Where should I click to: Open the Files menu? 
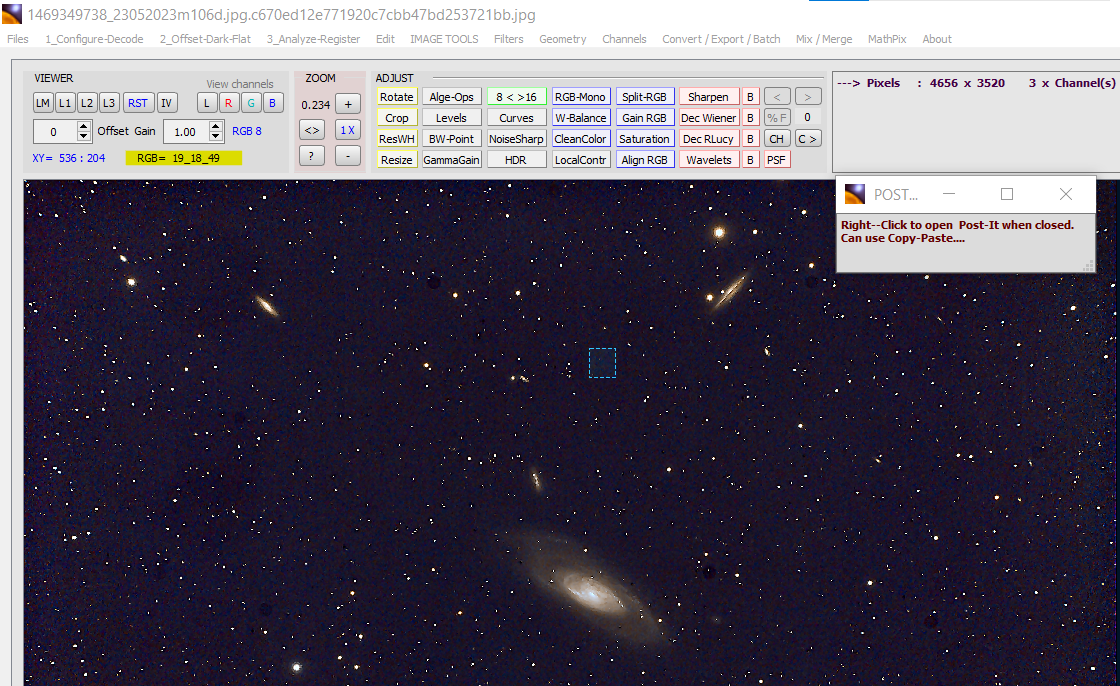point(18,39)
